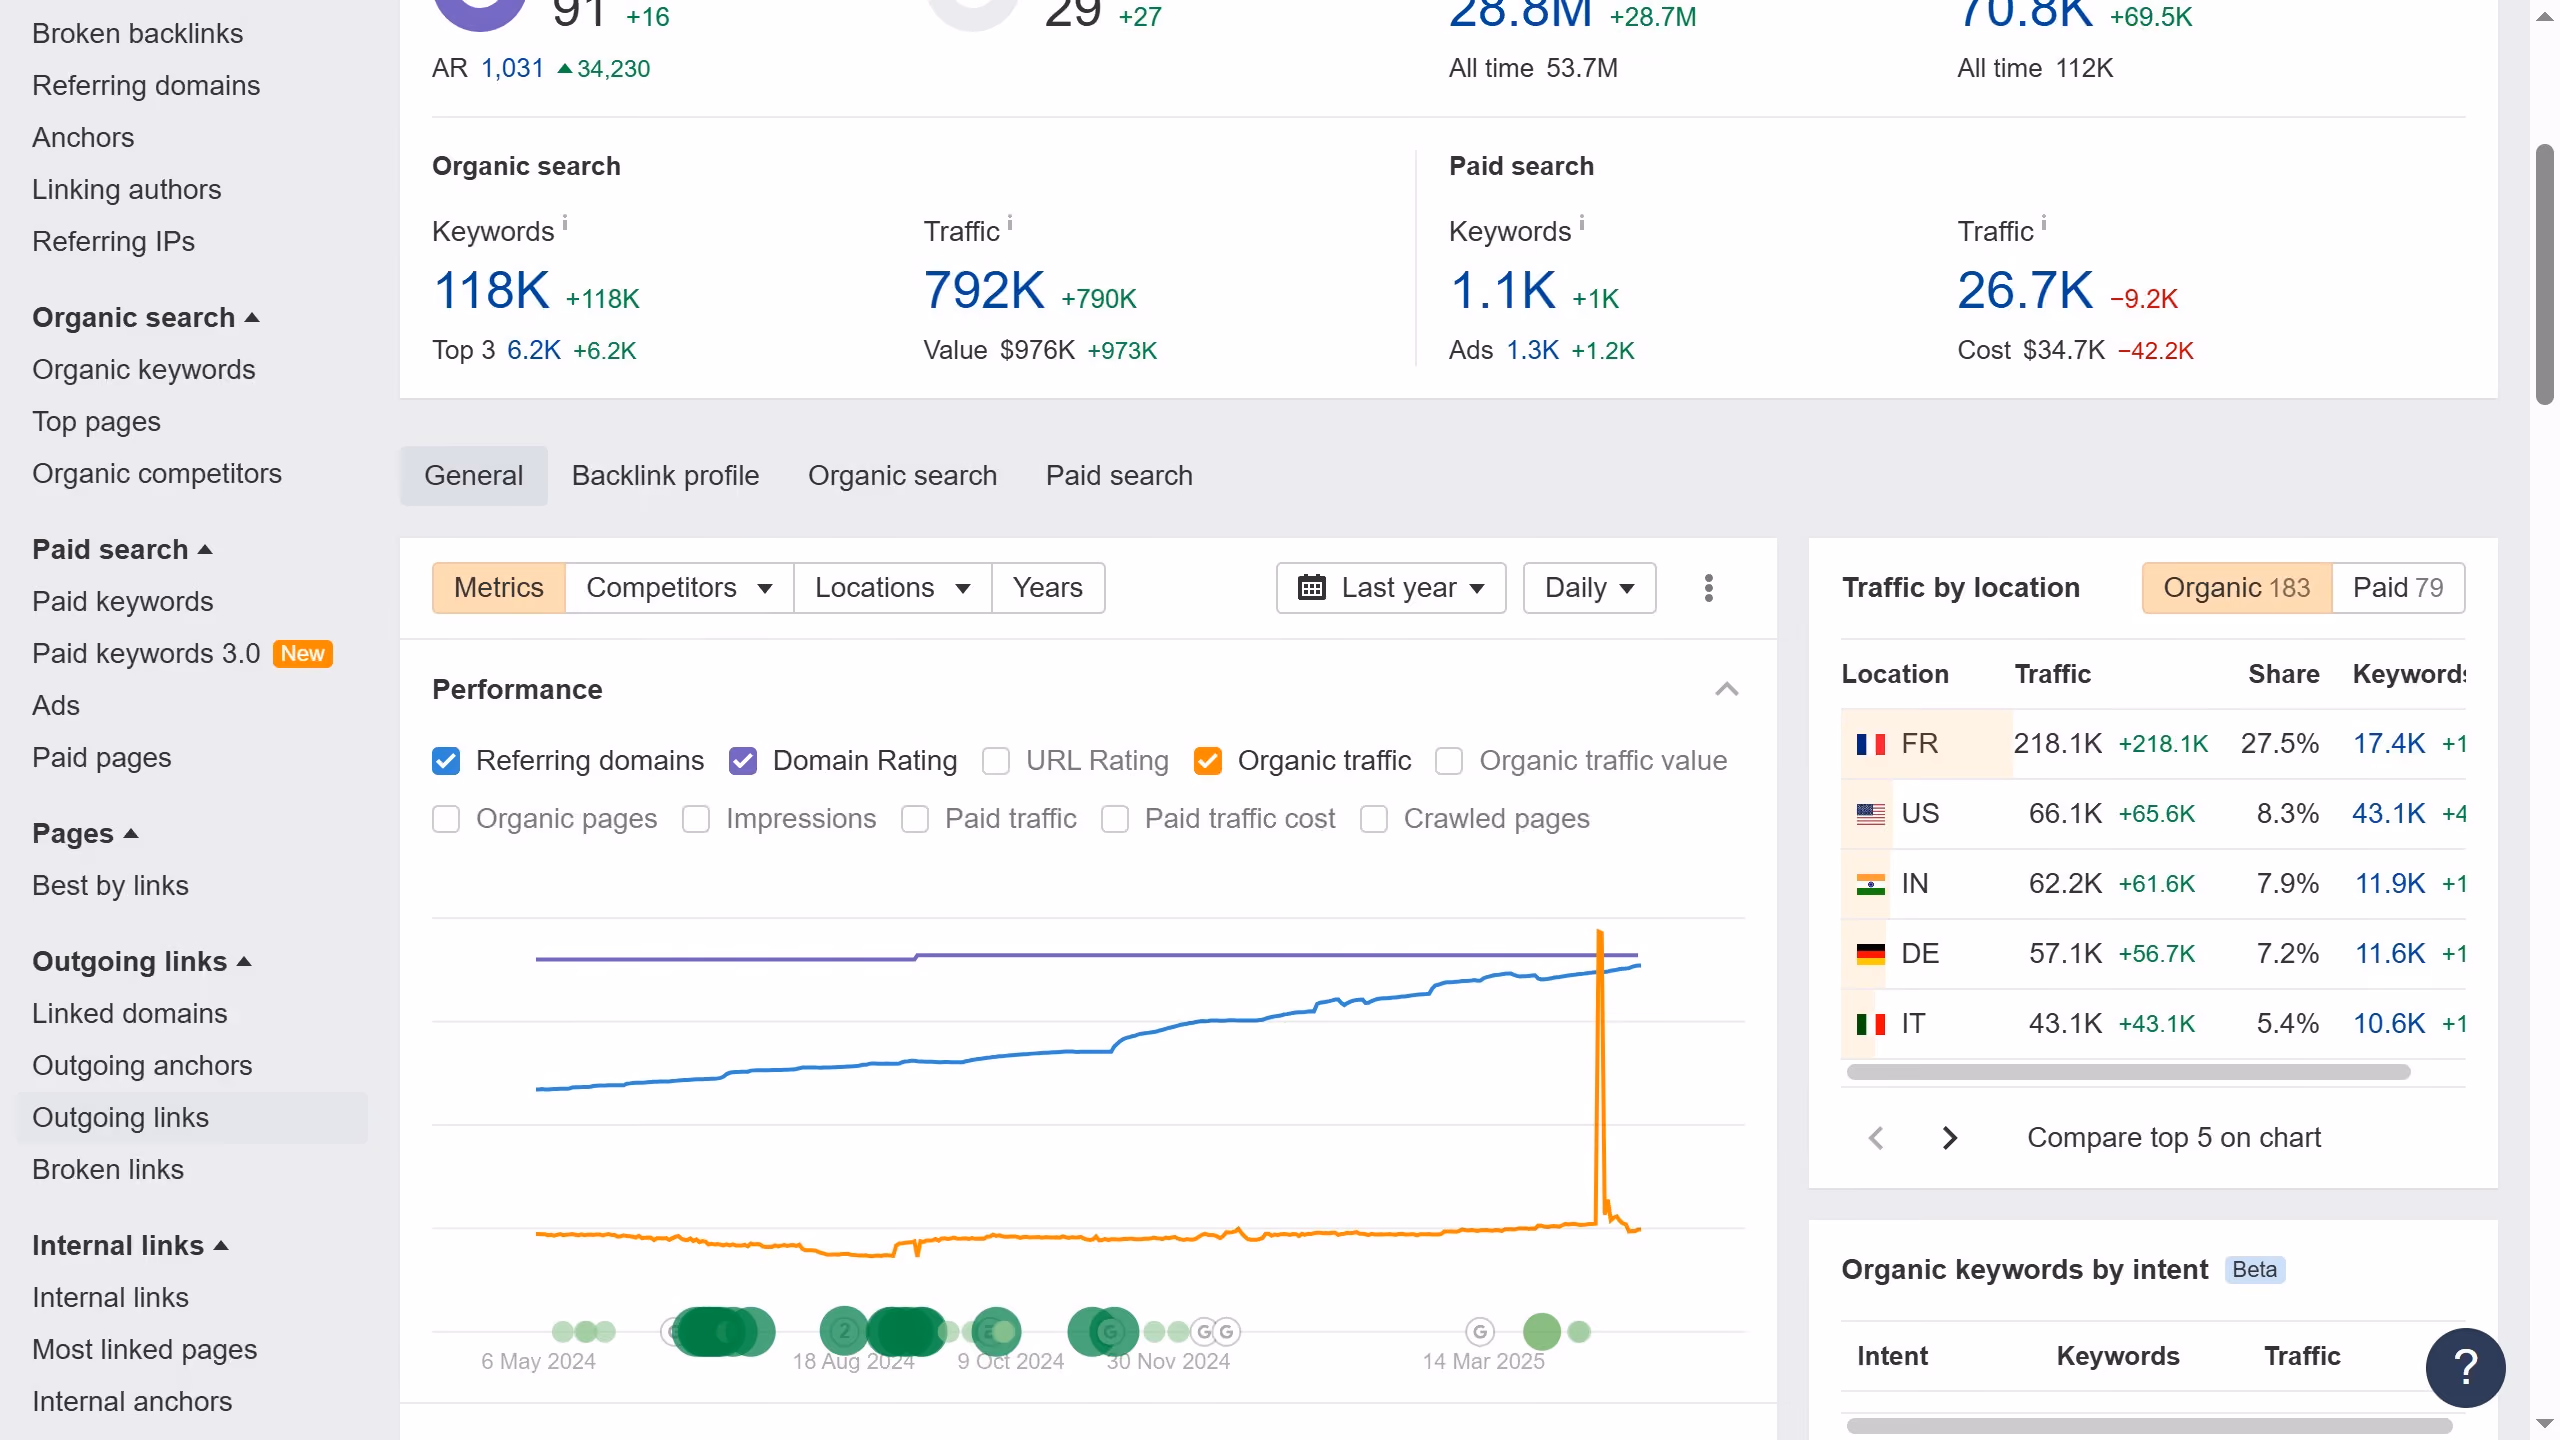Switch to the Paid search tab
This screenshot has width=2560, height=1440.
pyautogui.click(x=1119, y=476)
